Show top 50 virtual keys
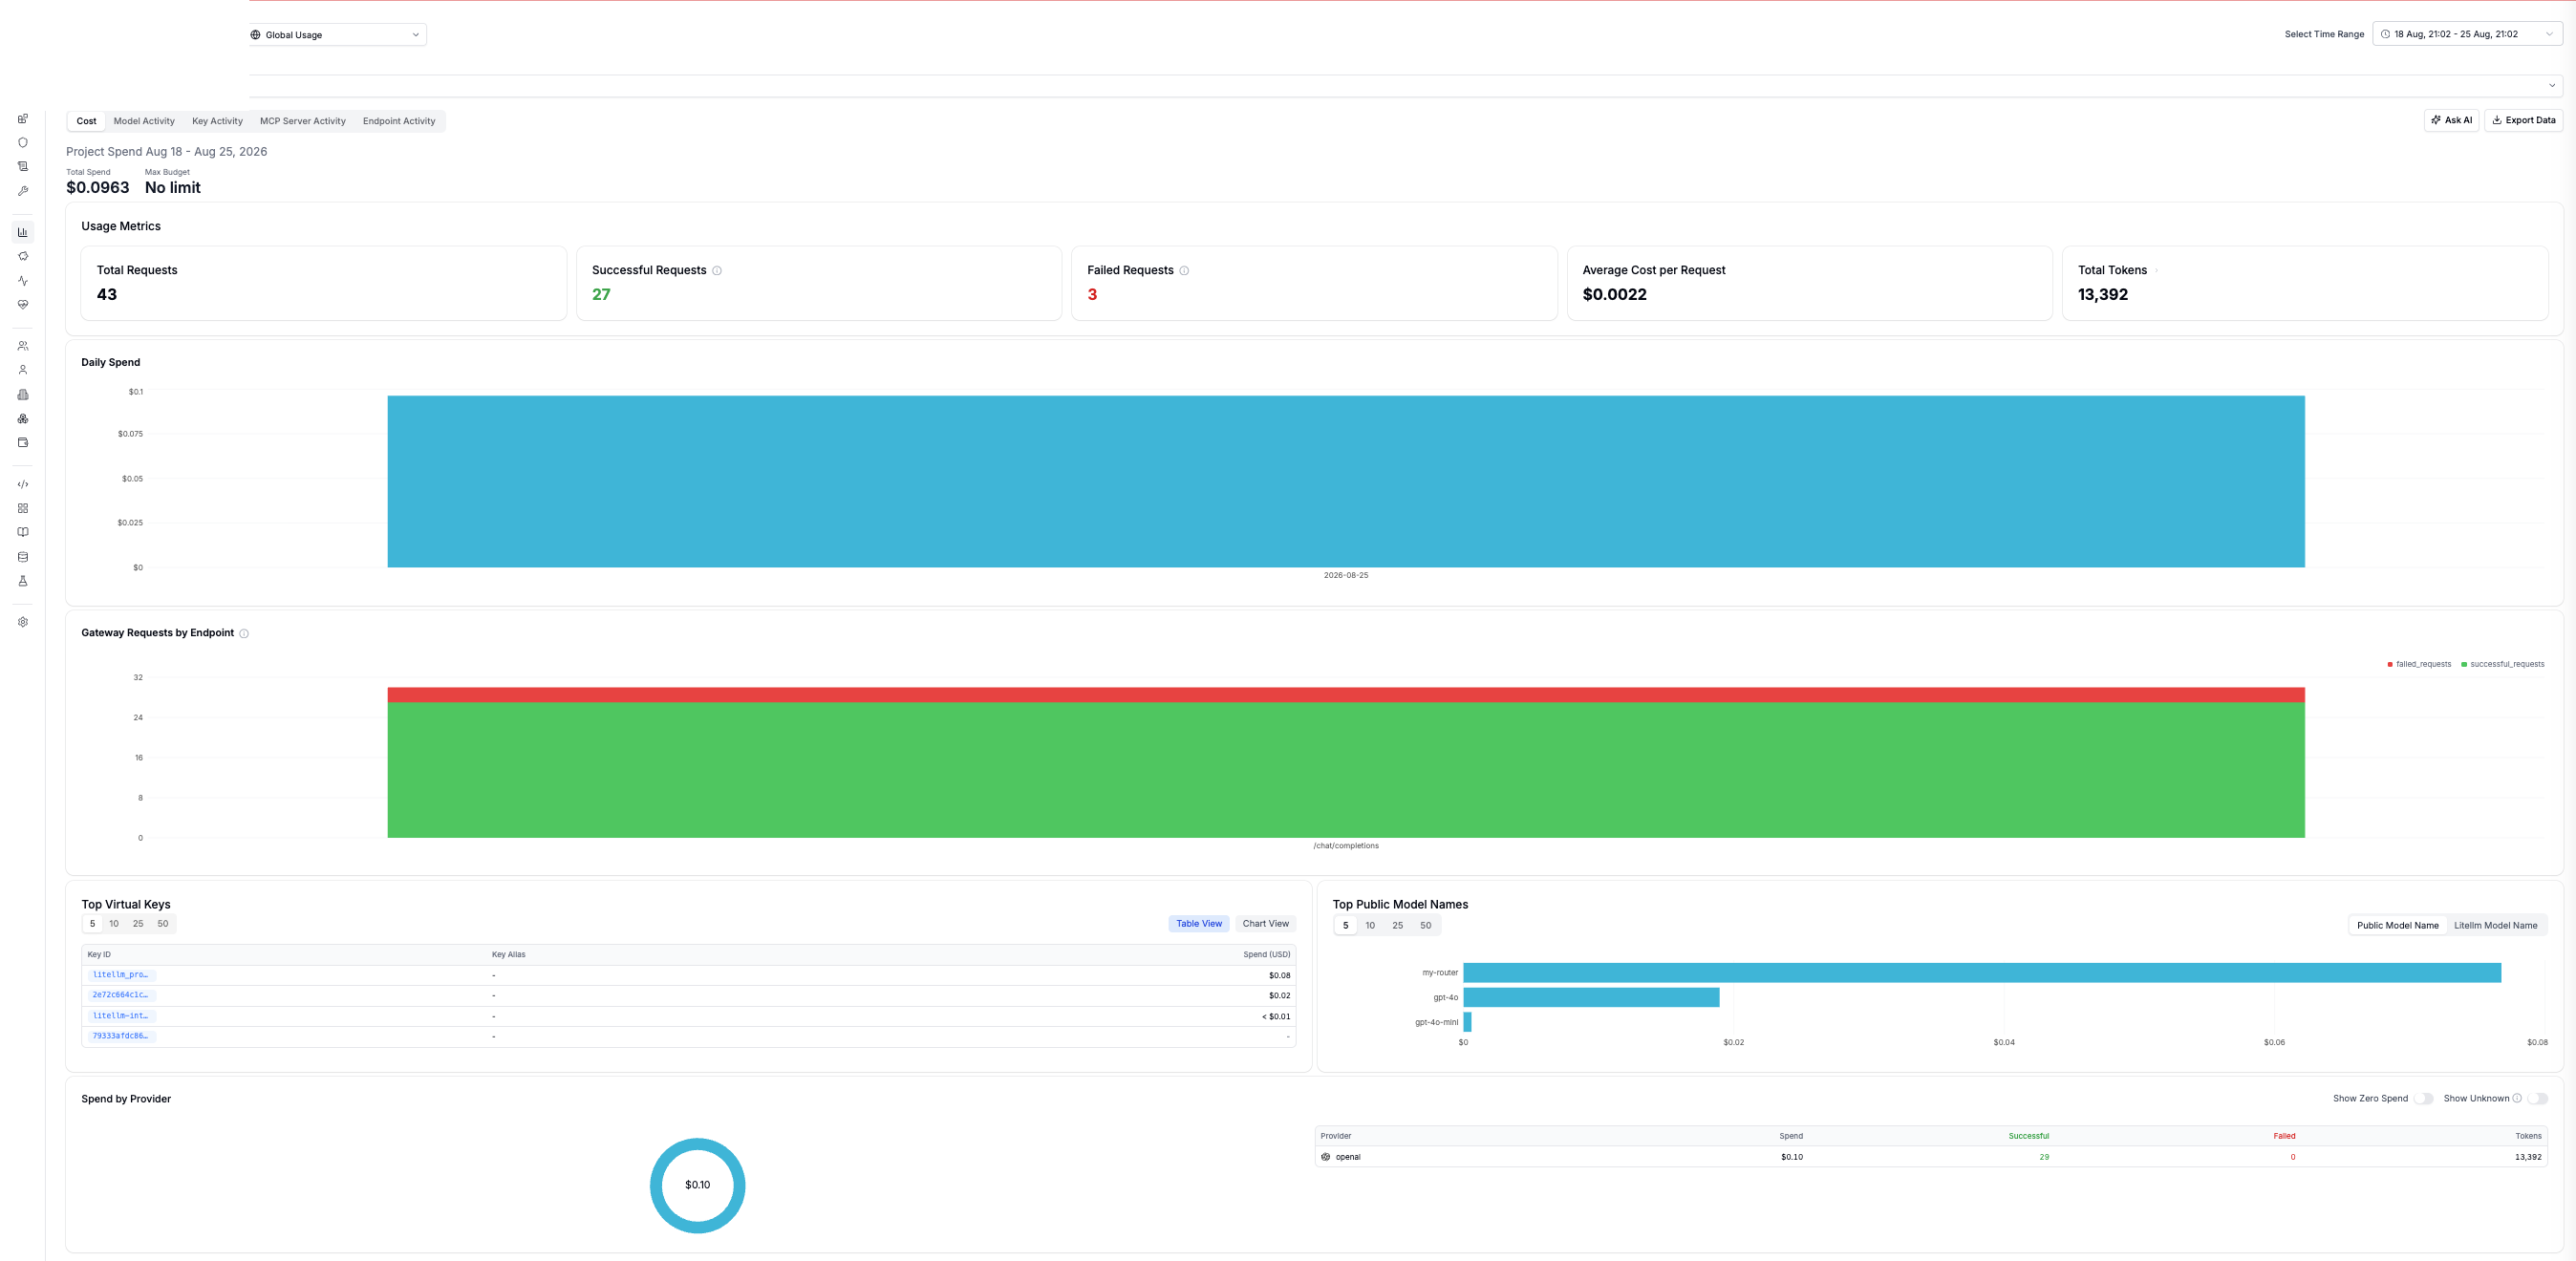 coord(163,924)
